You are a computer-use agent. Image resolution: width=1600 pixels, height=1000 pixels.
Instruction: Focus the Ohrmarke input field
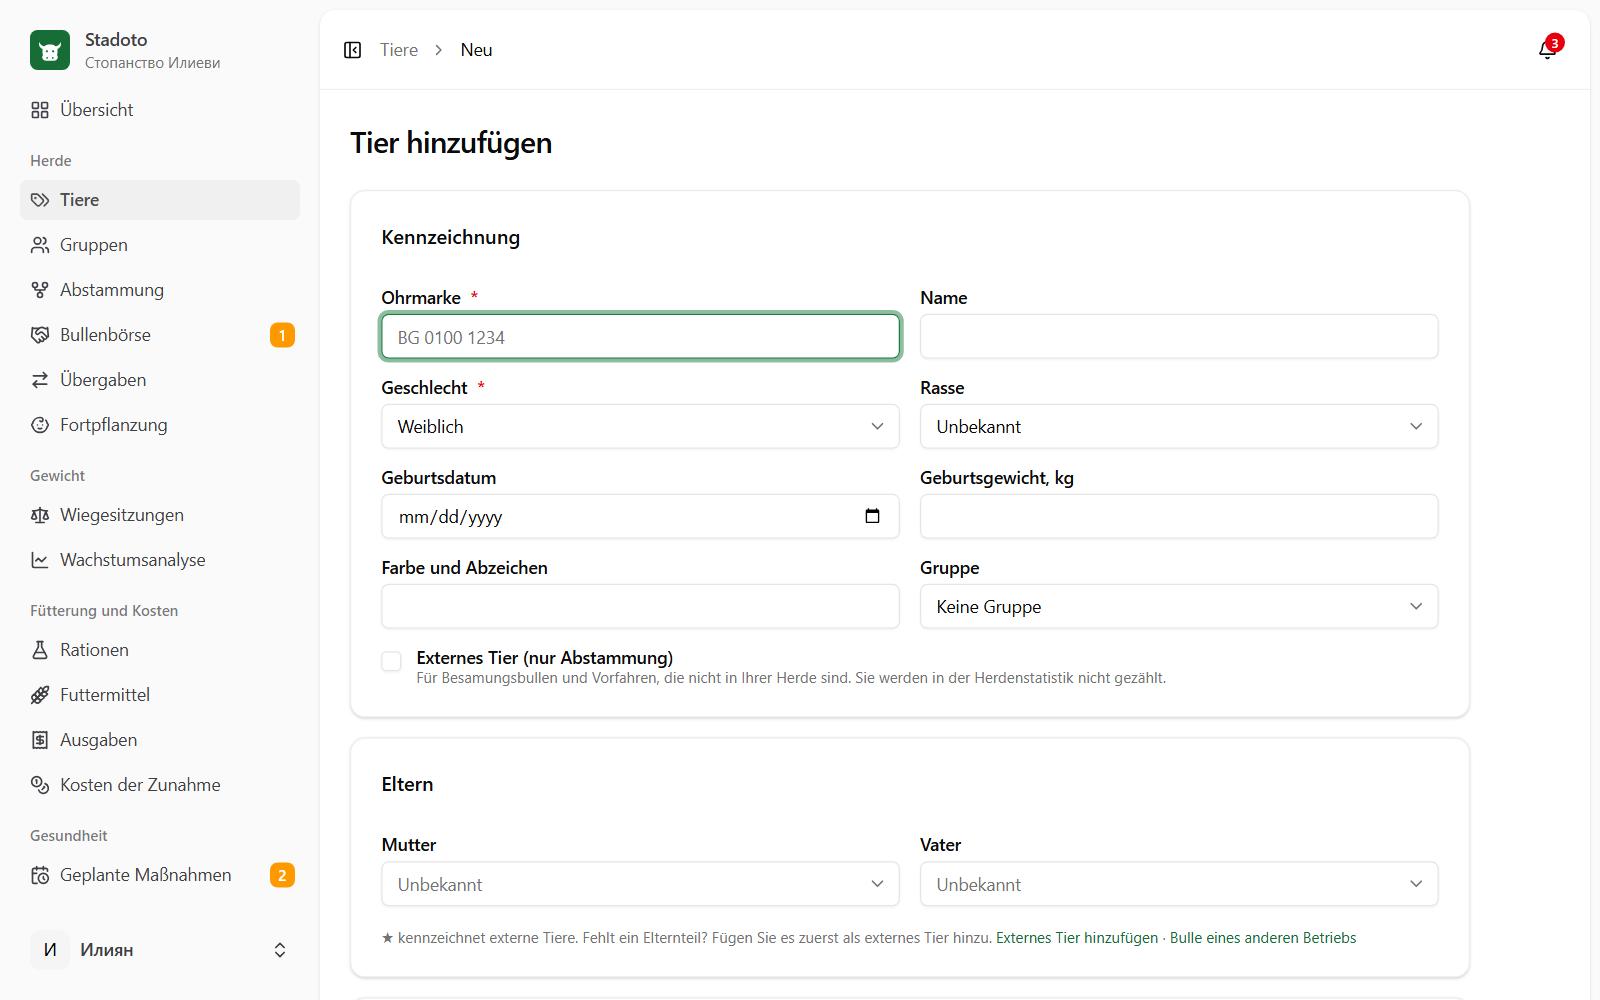[640, 337]
